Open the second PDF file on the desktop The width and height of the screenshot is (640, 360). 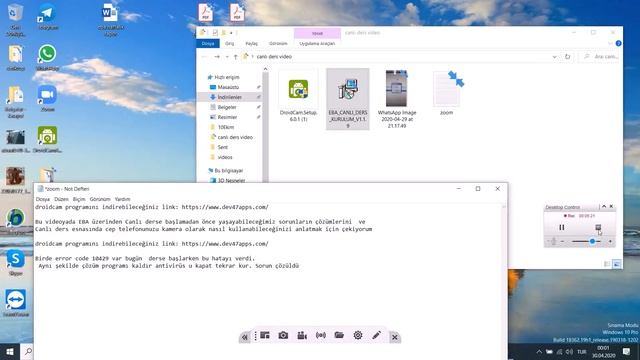pyautogui.click(x=237, y=13)
